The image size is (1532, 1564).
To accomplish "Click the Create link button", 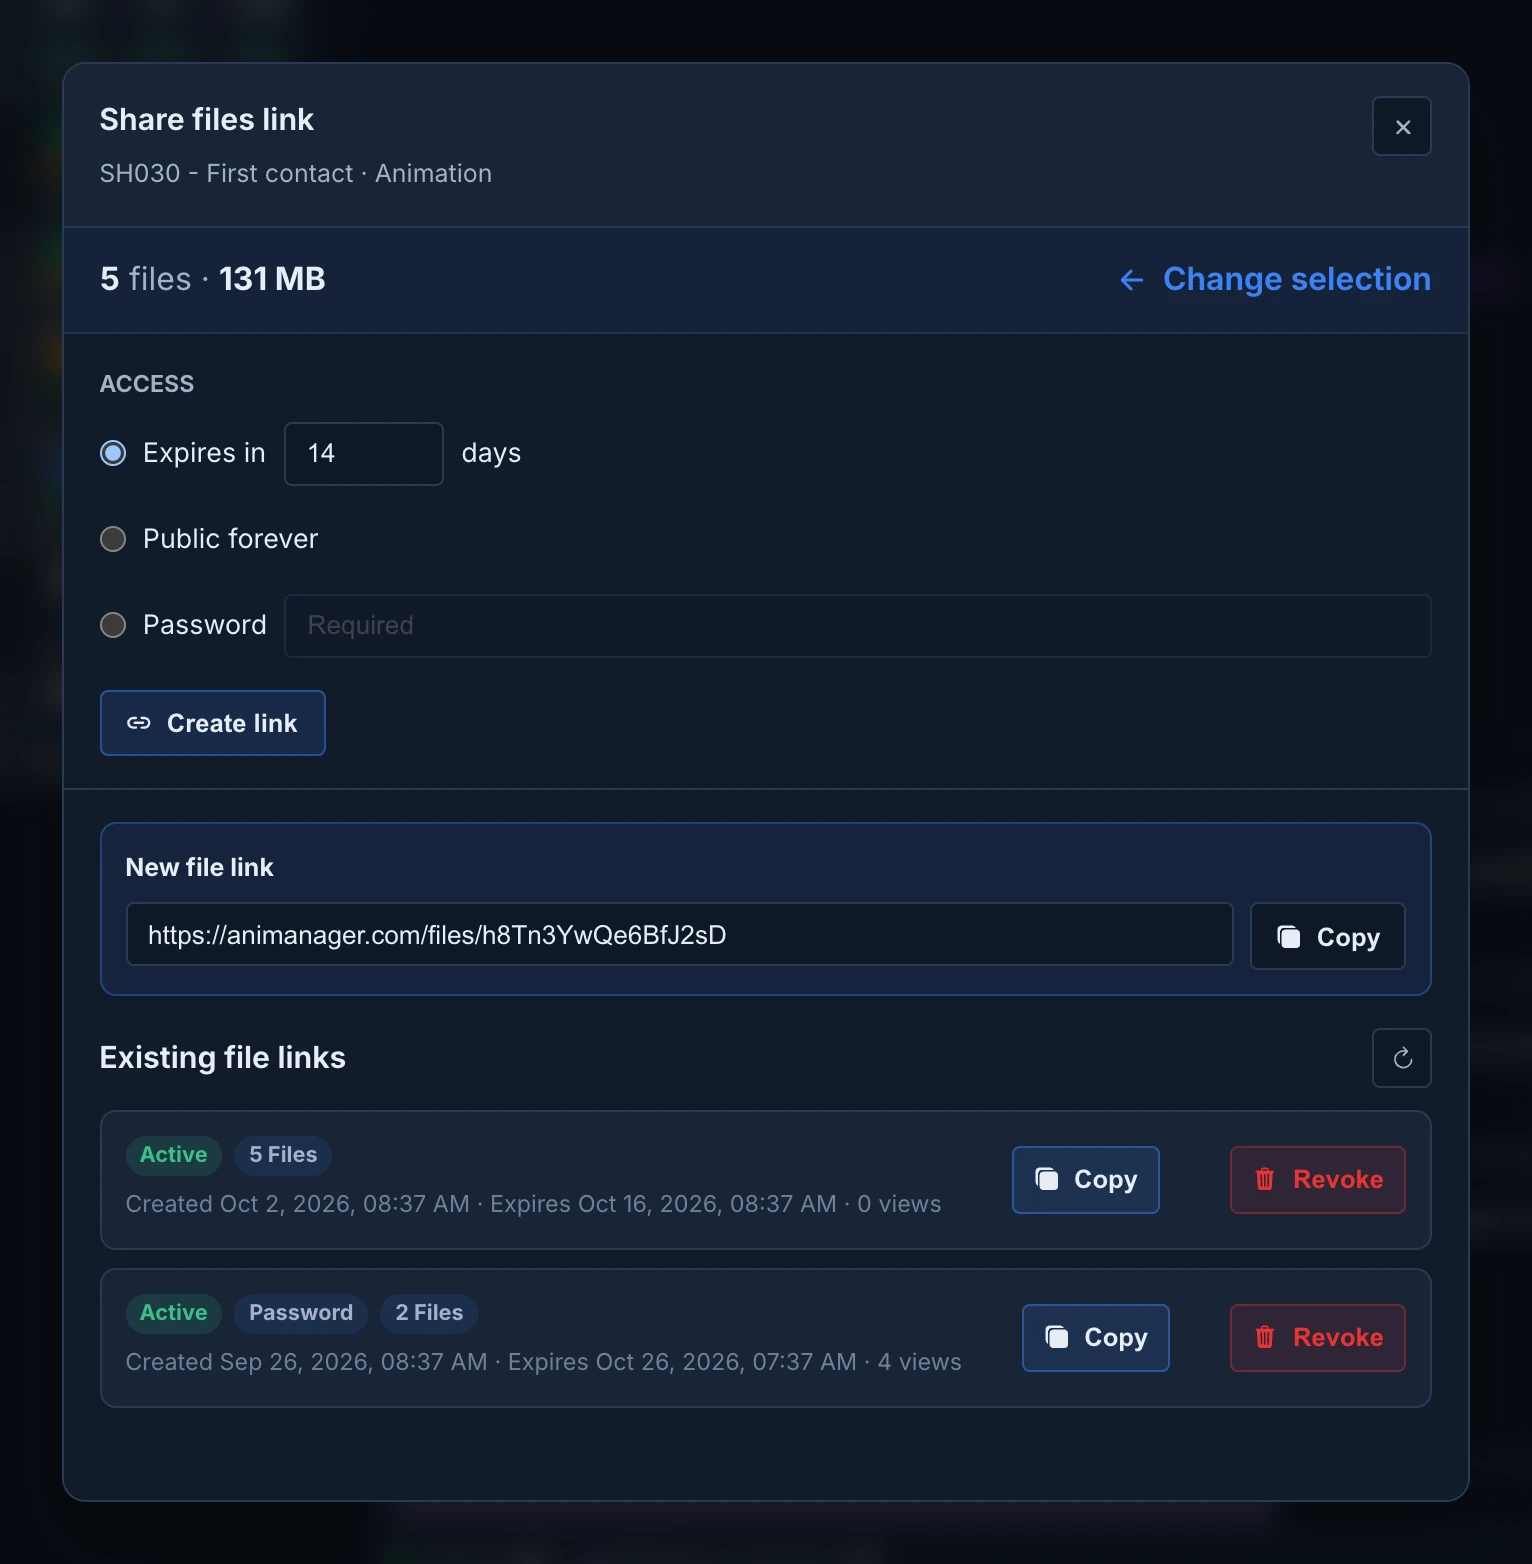I will point(213,723).
